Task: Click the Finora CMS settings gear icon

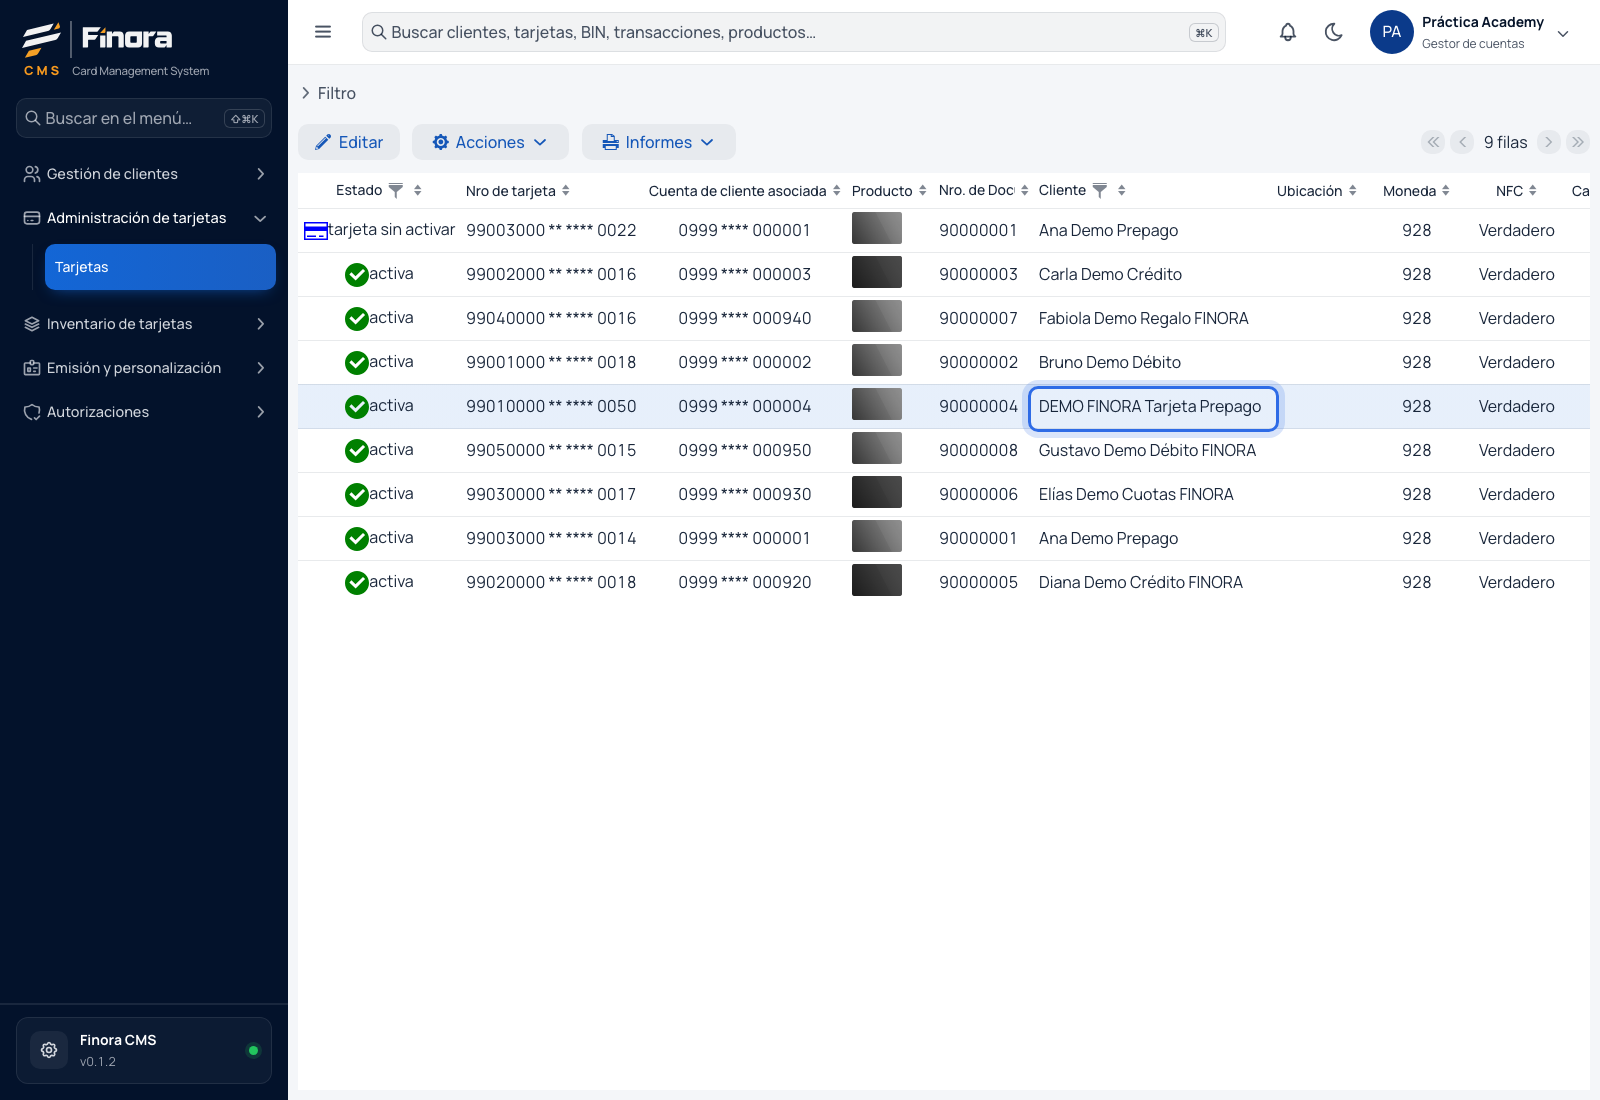Action: 49,1050
